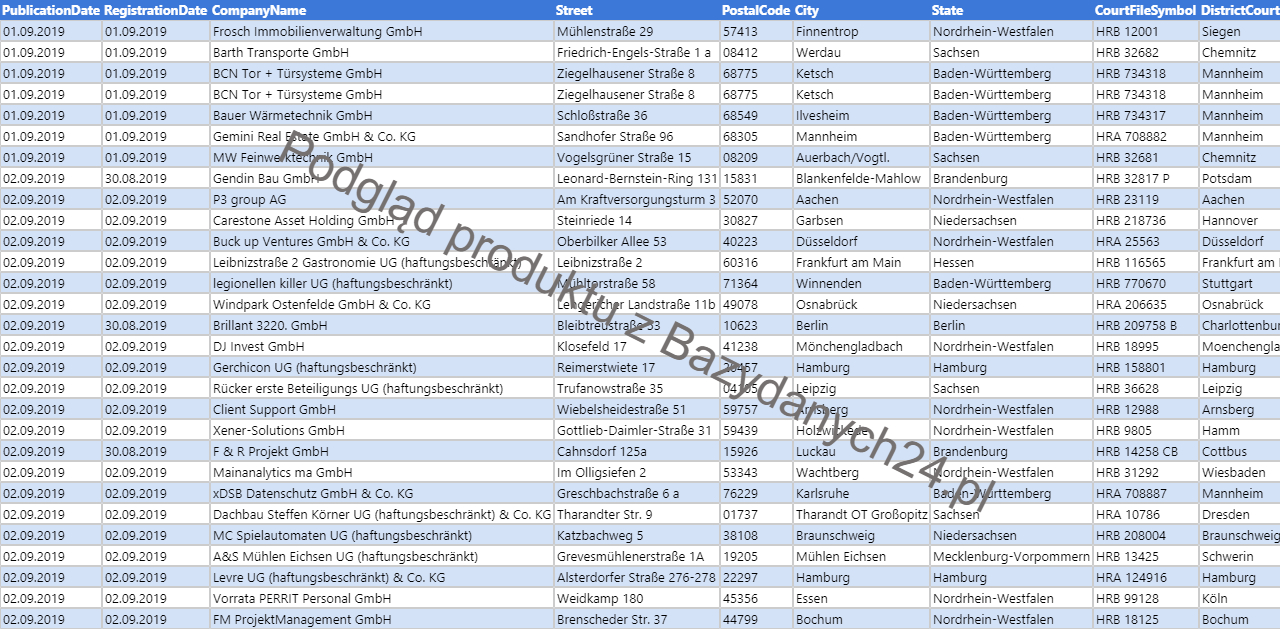
Task: Click cell Bauer Wärmetechnik GmbH
Action: coord(382,115)
